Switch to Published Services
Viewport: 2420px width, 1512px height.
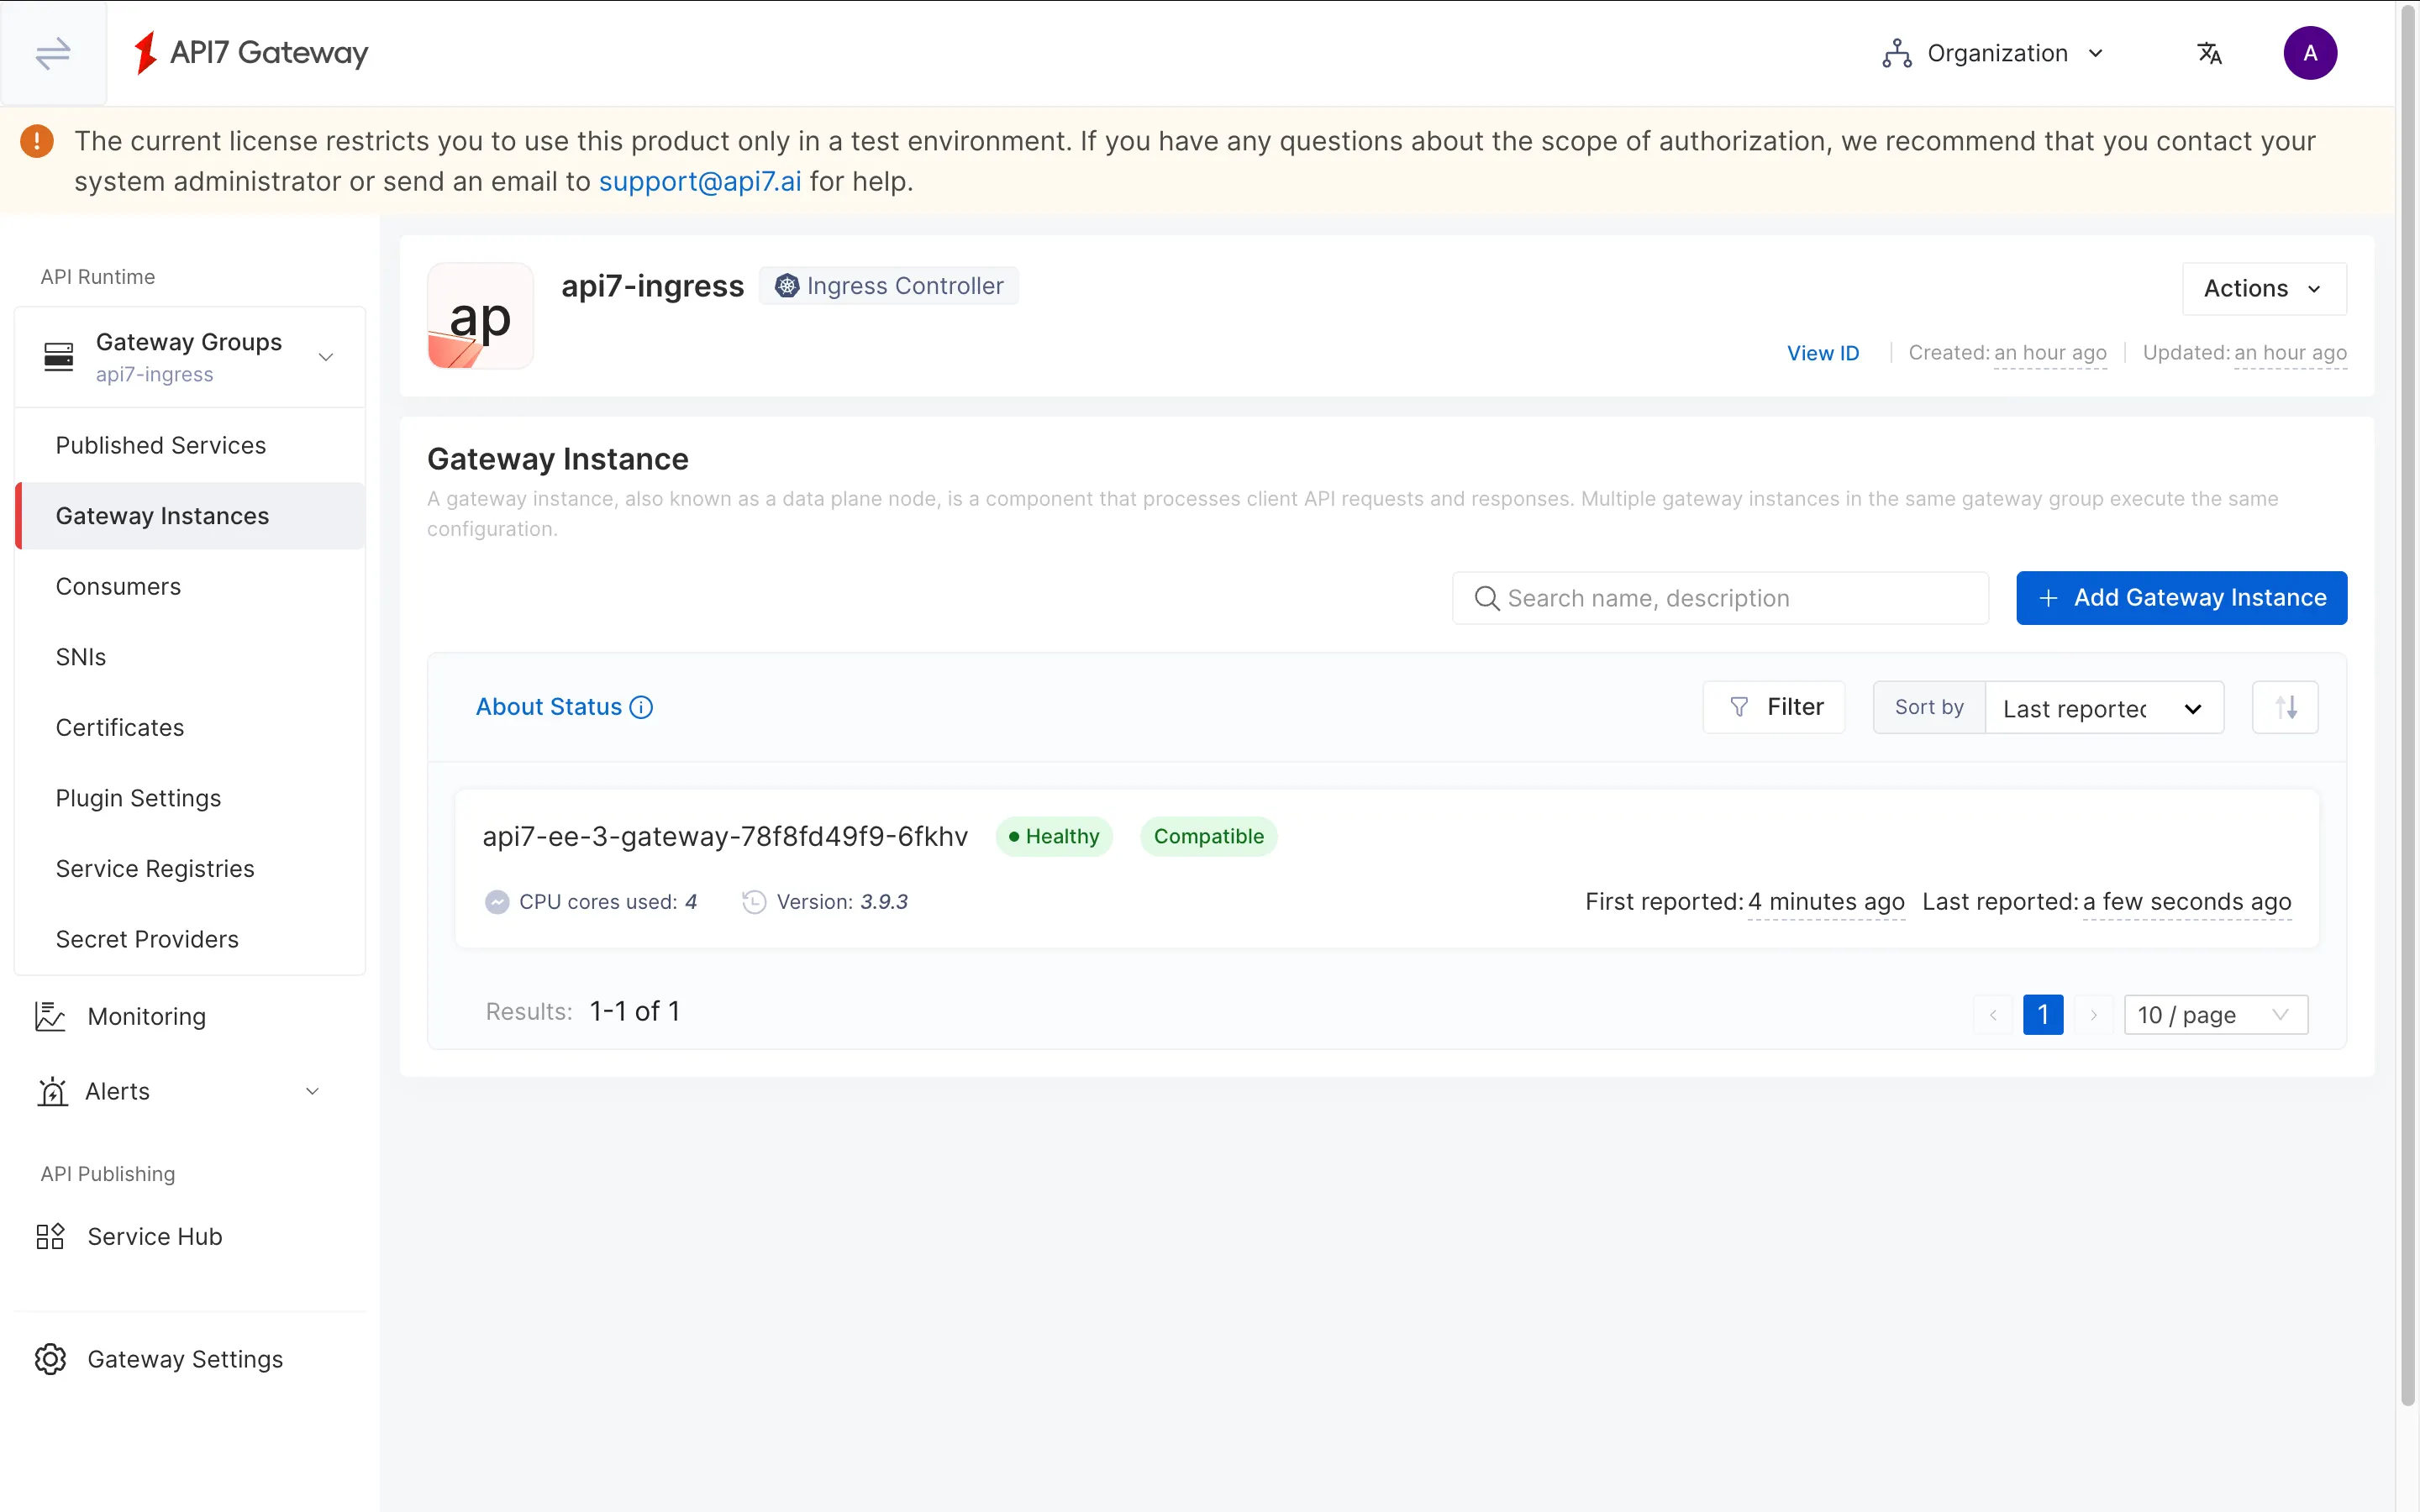pyautogui.click(x=160, y=445)
